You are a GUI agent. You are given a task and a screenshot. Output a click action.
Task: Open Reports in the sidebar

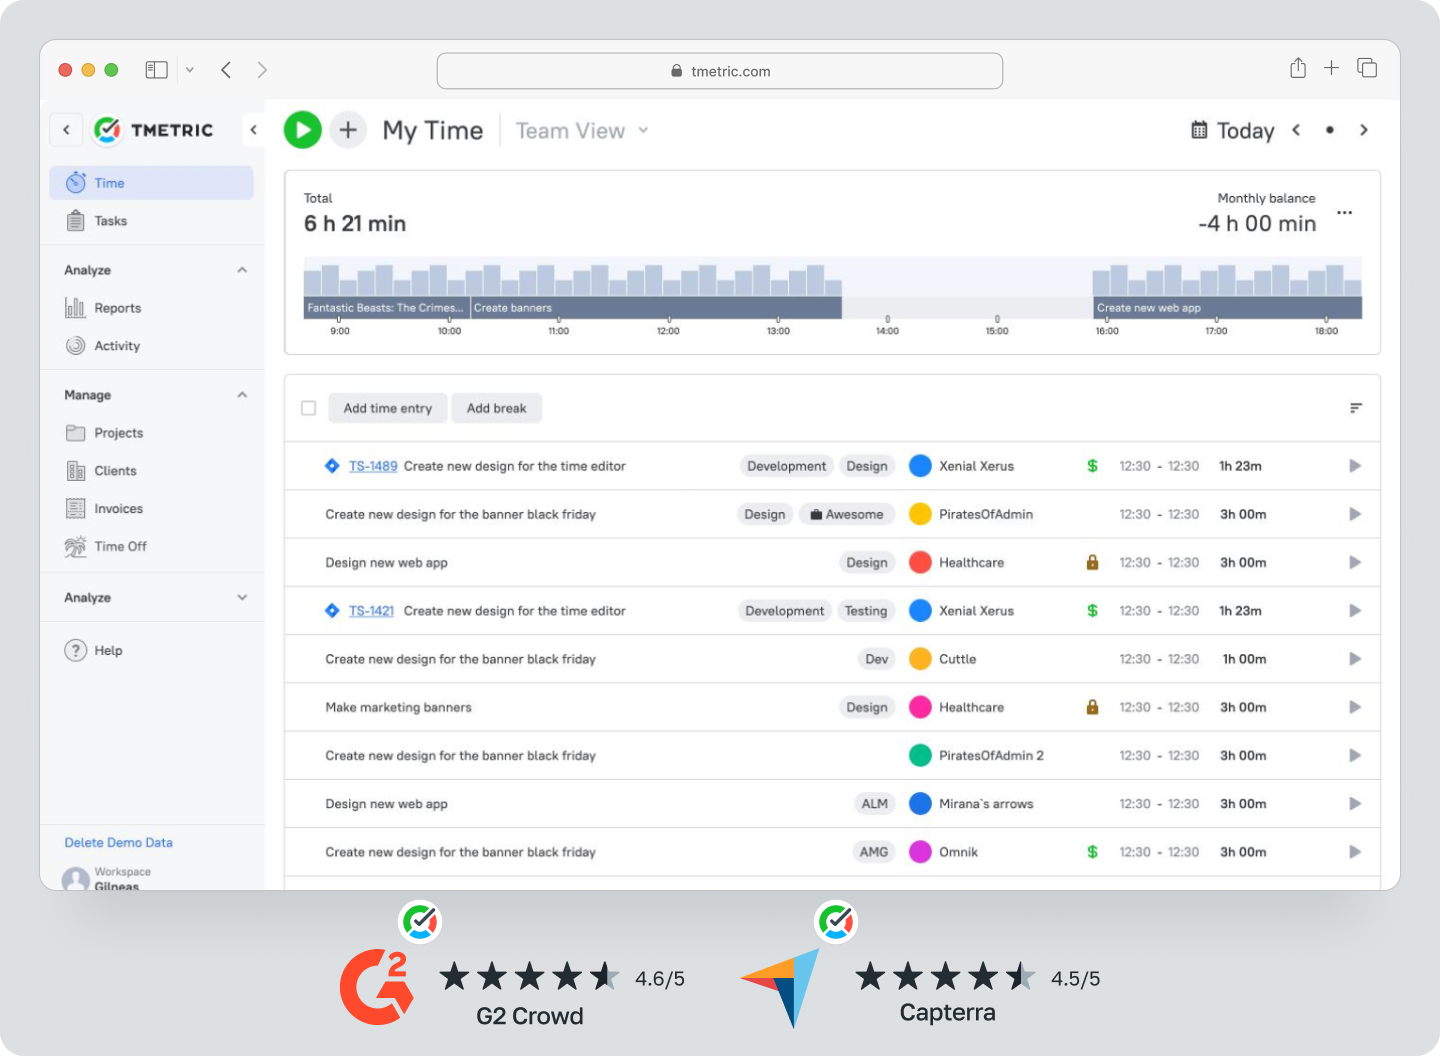pos(117,308)
